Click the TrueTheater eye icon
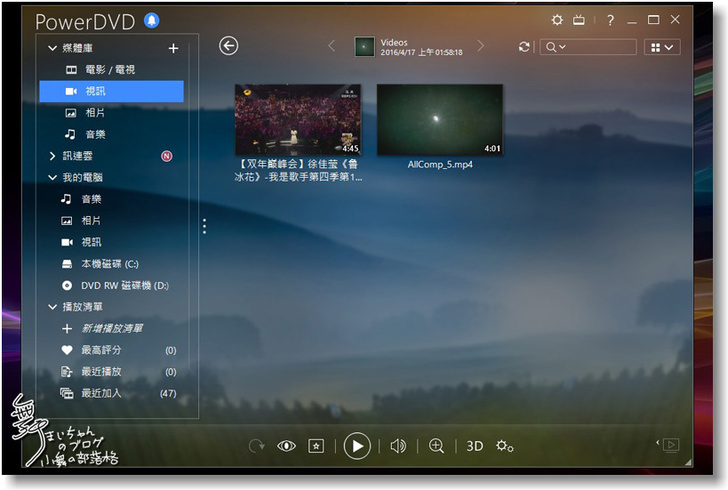The image size is (728, 490). coord(287,446)
